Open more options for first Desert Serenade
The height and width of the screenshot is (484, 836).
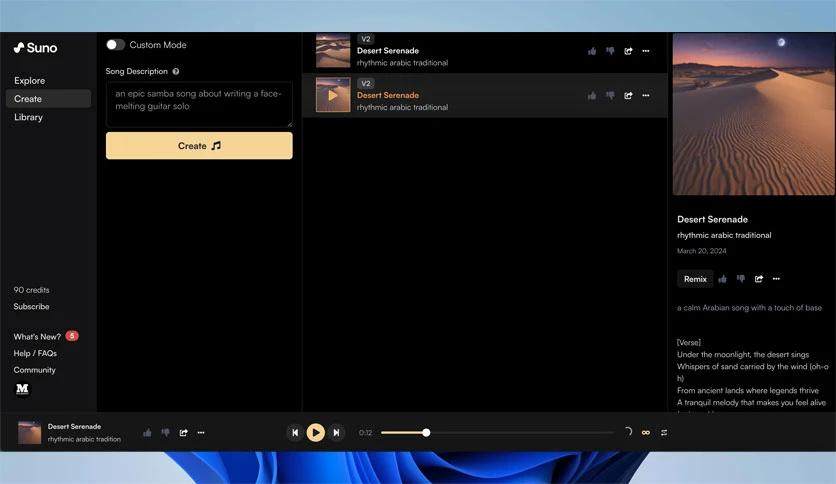click(646, 51)
